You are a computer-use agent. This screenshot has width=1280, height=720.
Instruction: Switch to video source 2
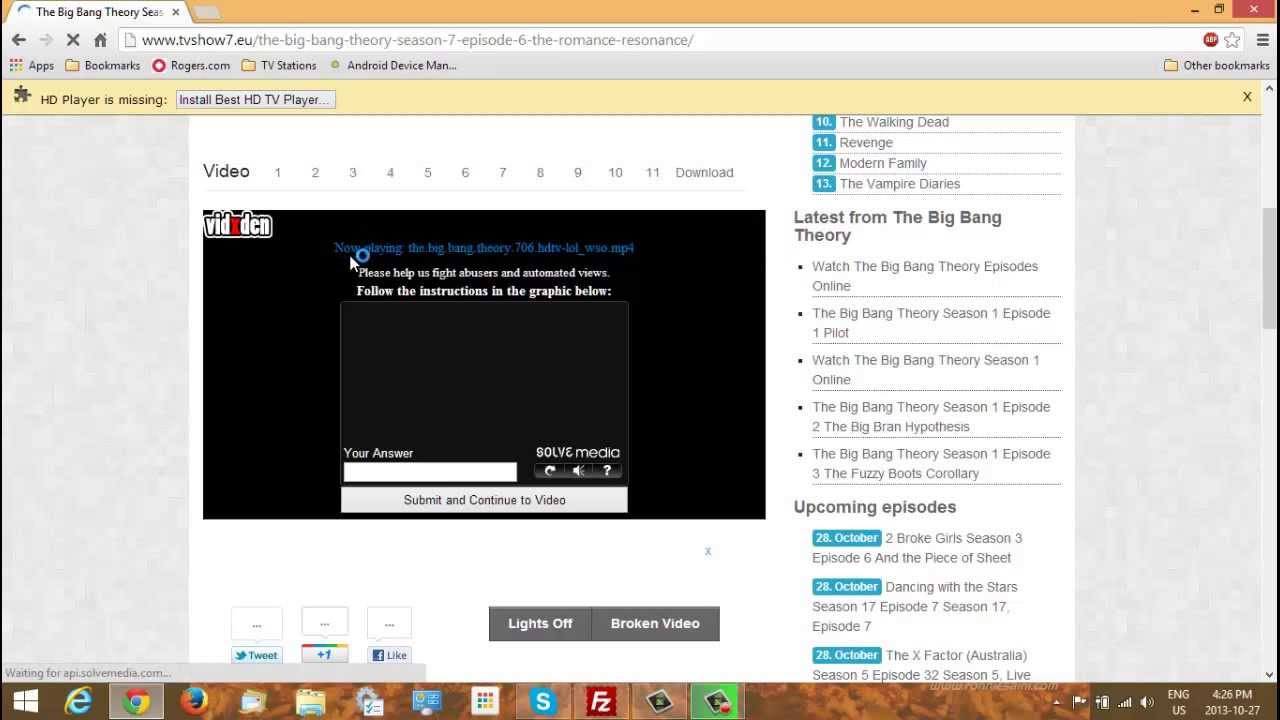(315, 172)
